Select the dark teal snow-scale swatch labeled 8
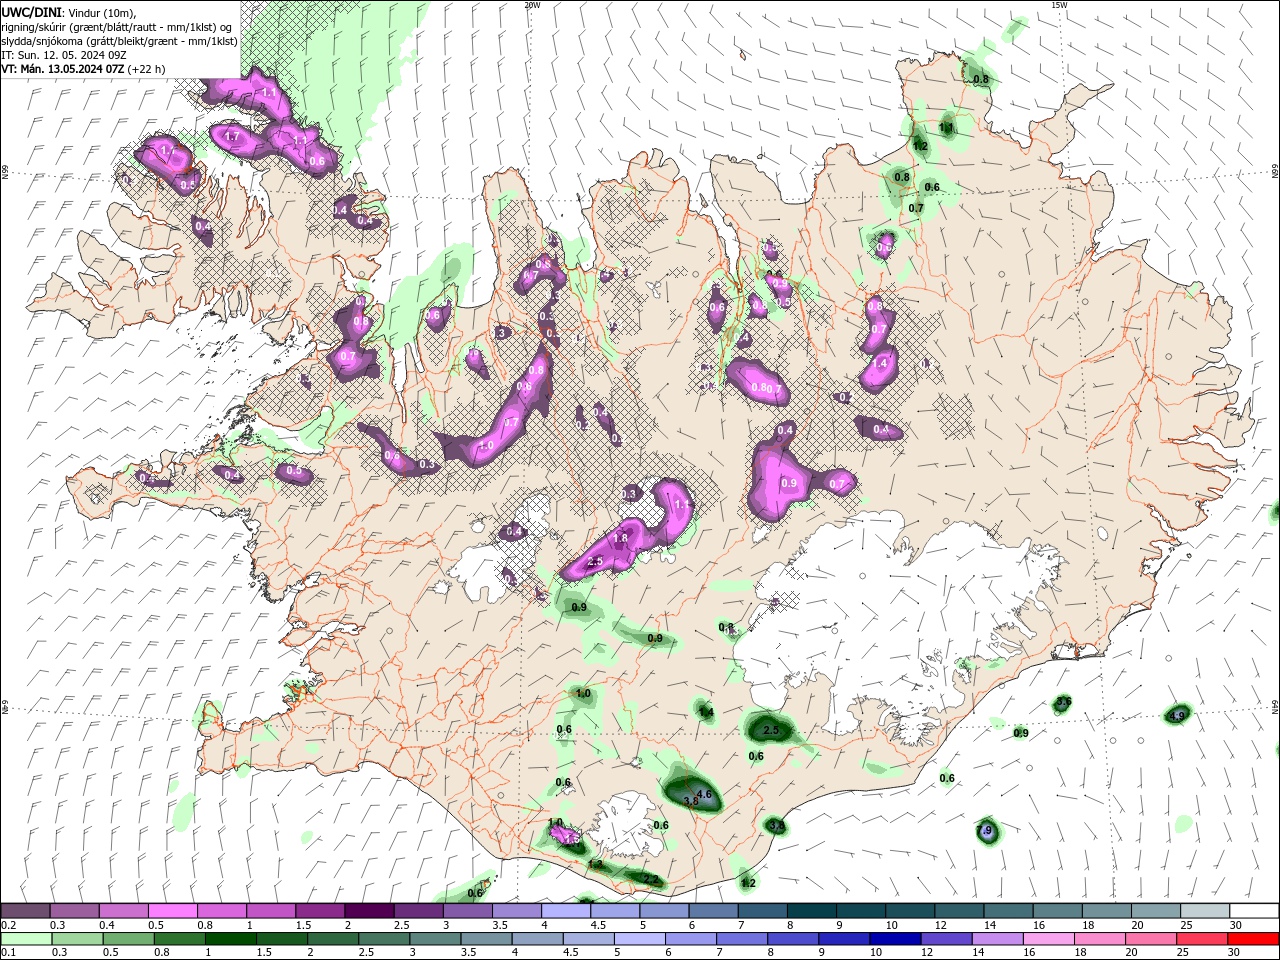The width and height of the screenshot is (1280, 960). tap(811, 911)
